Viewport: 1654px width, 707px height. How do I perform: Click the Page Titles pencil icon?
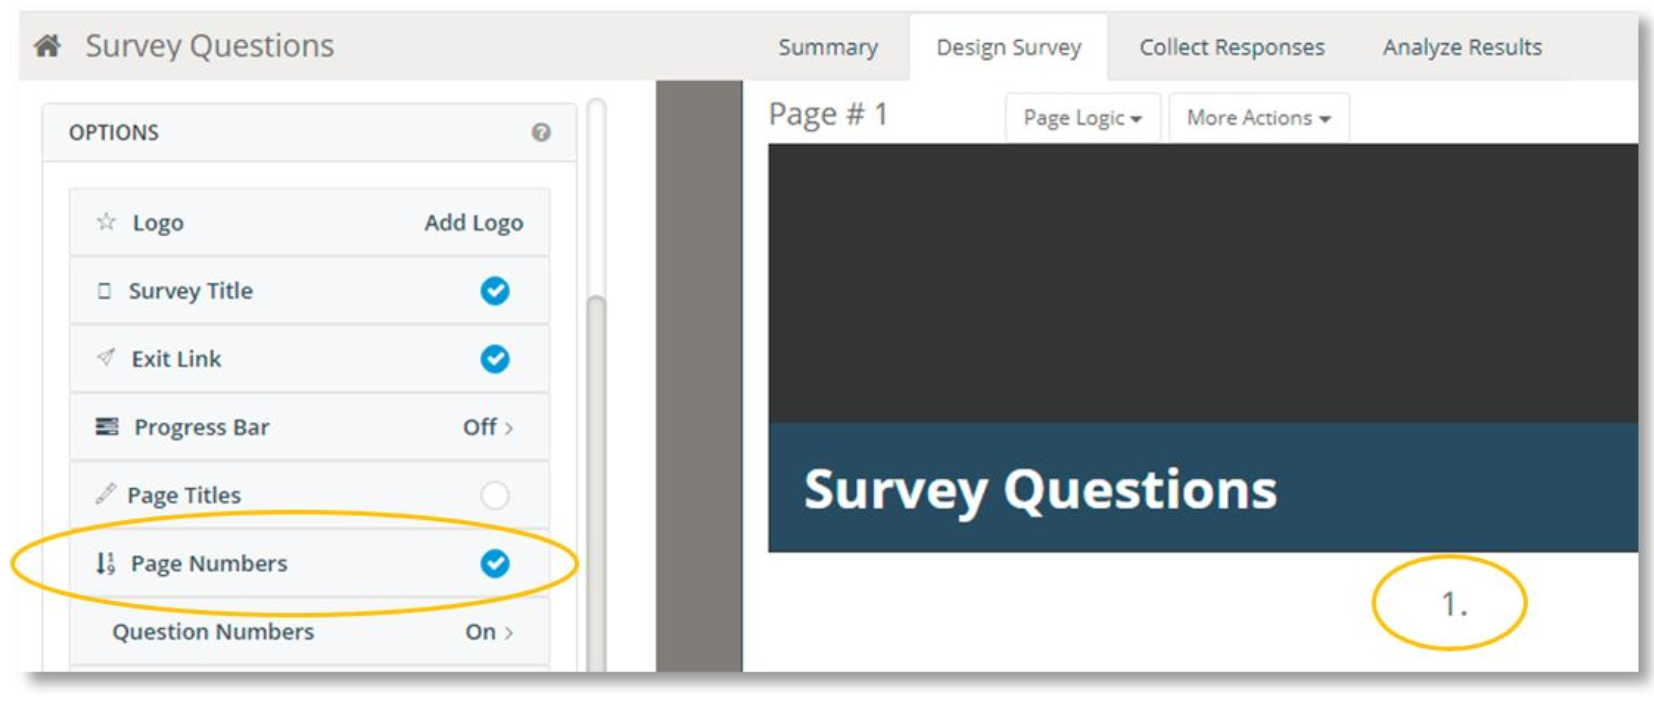point(105,494)
